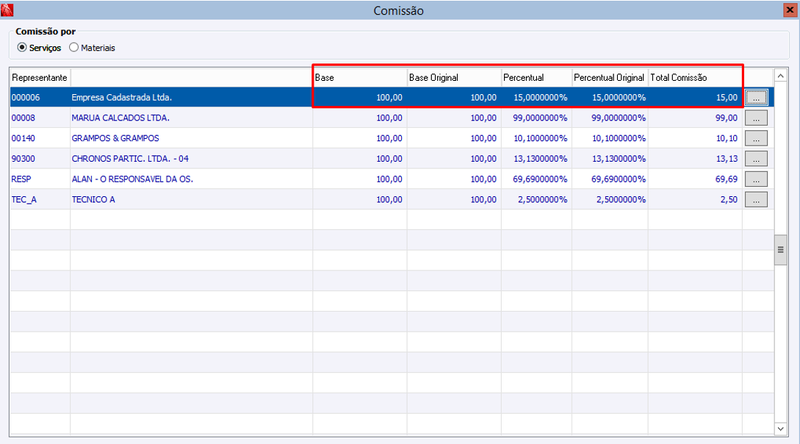Click Total Comissão value 15,00
This screenshot has width=800, height=444.
727,97
